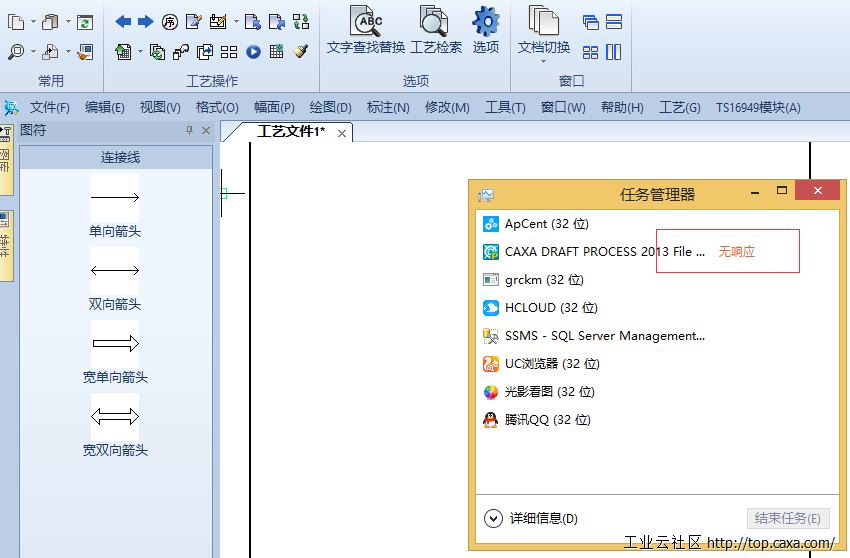Click the grid table icon beside the brush
This screenshot has height=558, width=850.
pyautogui.click(x=276, y=52)
